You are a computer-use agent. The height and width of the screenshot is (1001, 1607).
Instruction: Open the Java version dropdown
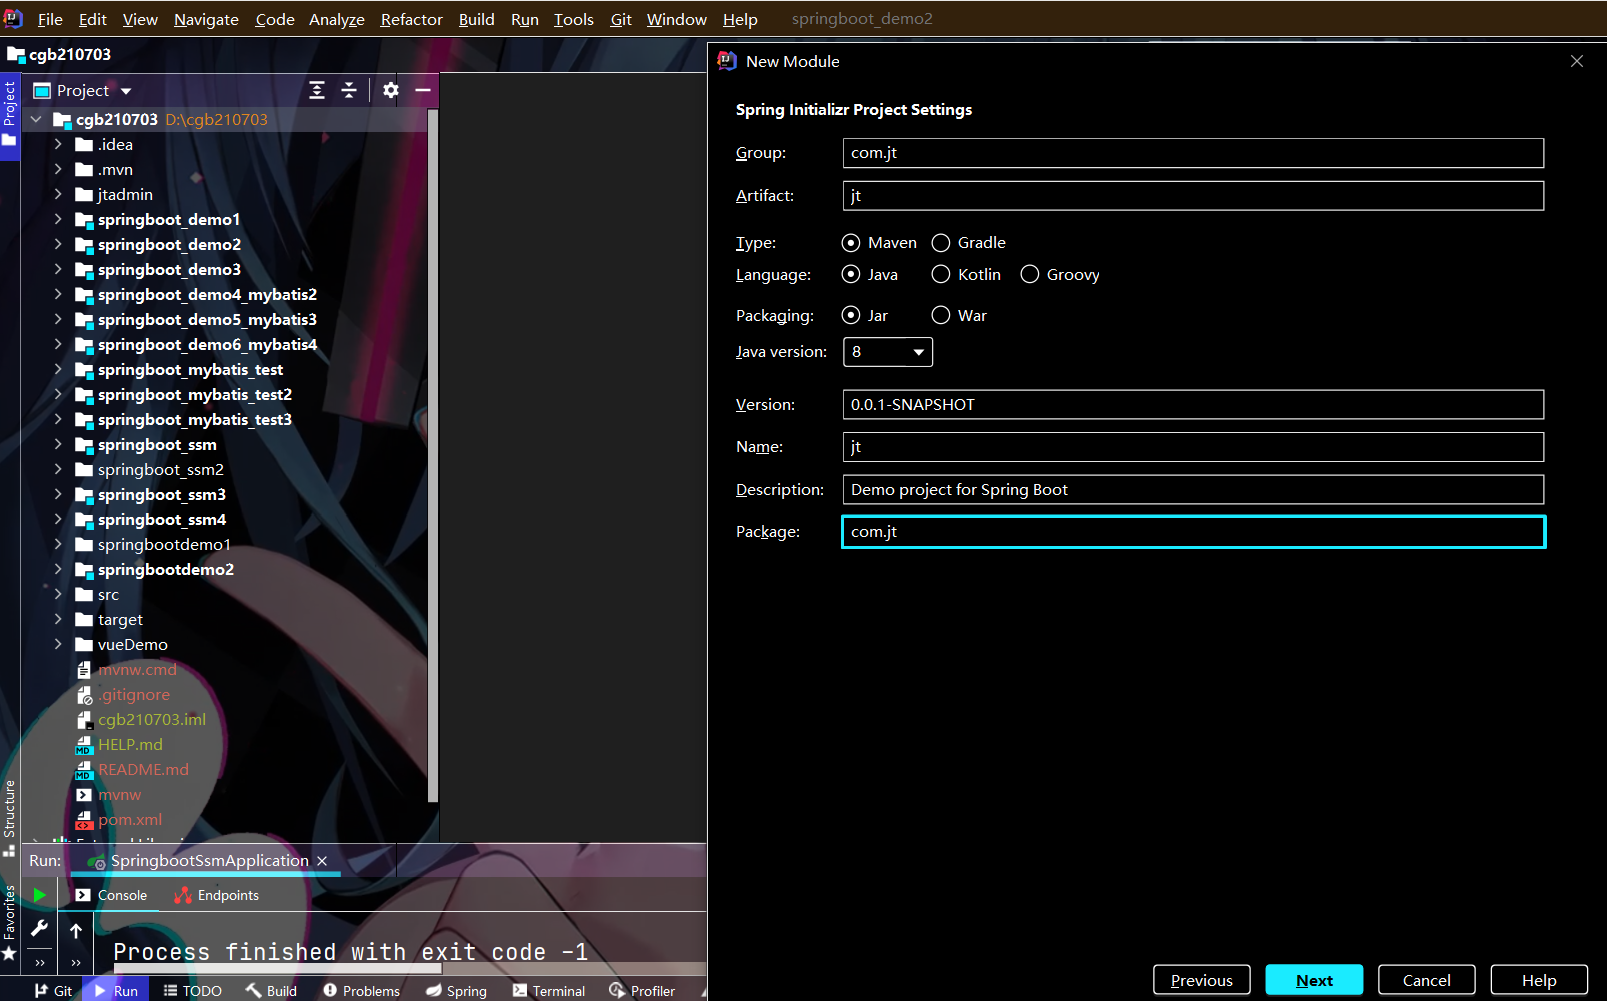pos(888,352)
